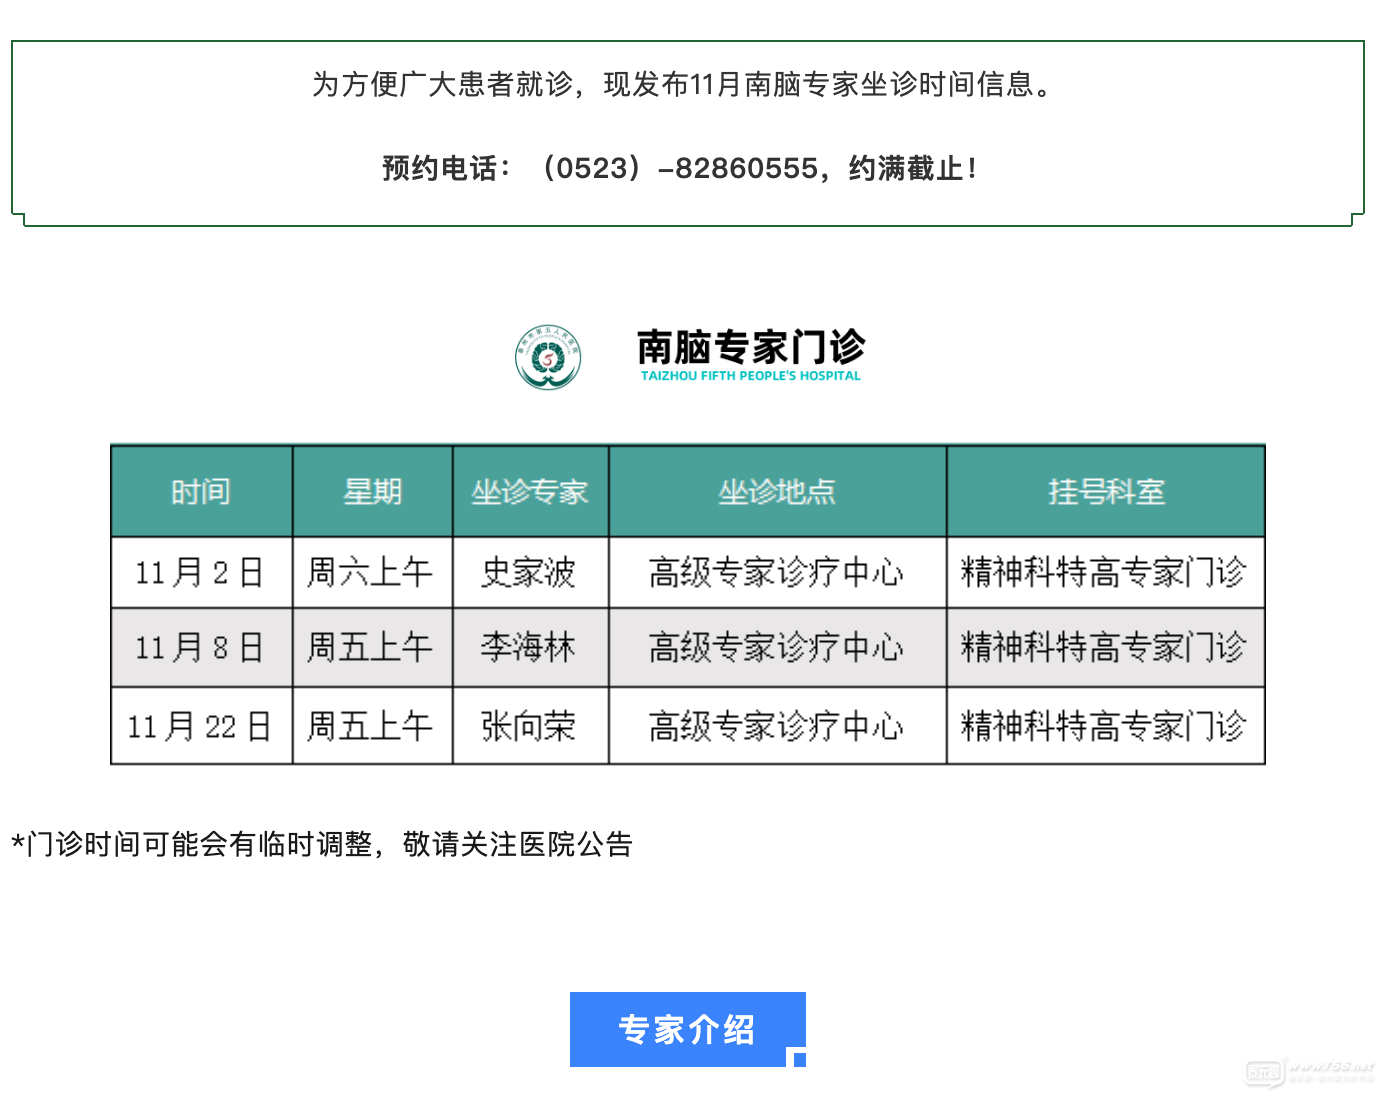Image resolution: width=1386 pixels, height=1100 pixels.
Task: Click the 时间 column header
Action: [x=201, y=492]
